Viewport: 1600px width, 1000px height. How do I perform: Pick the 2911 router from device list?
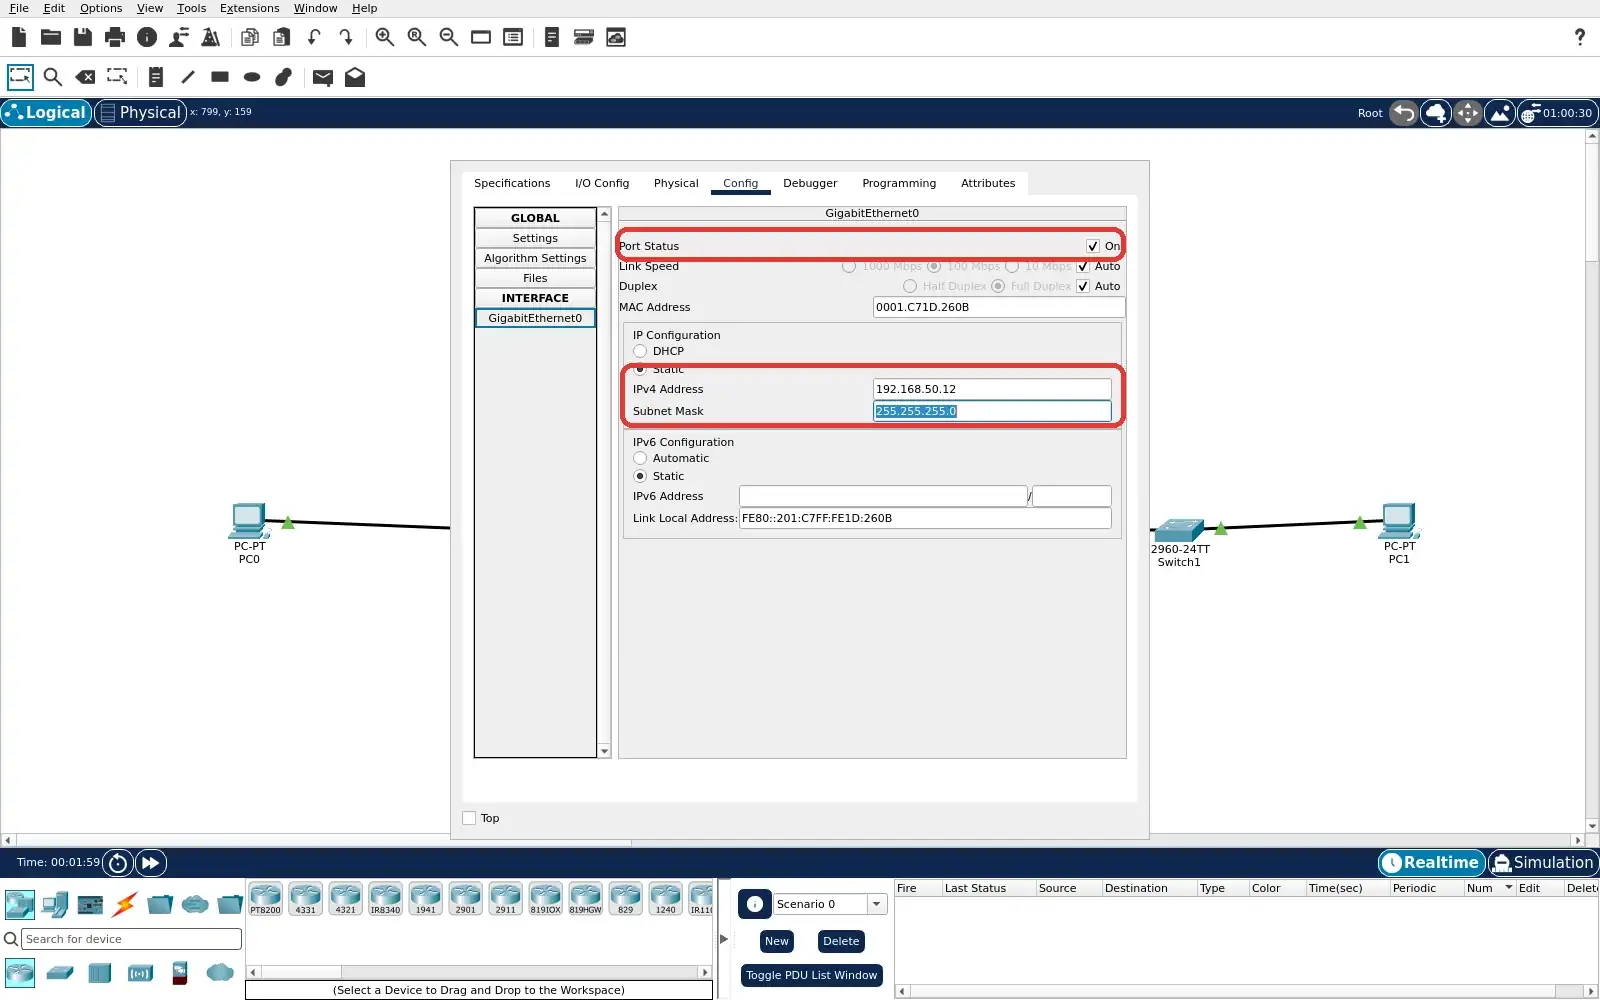(506, 899)
